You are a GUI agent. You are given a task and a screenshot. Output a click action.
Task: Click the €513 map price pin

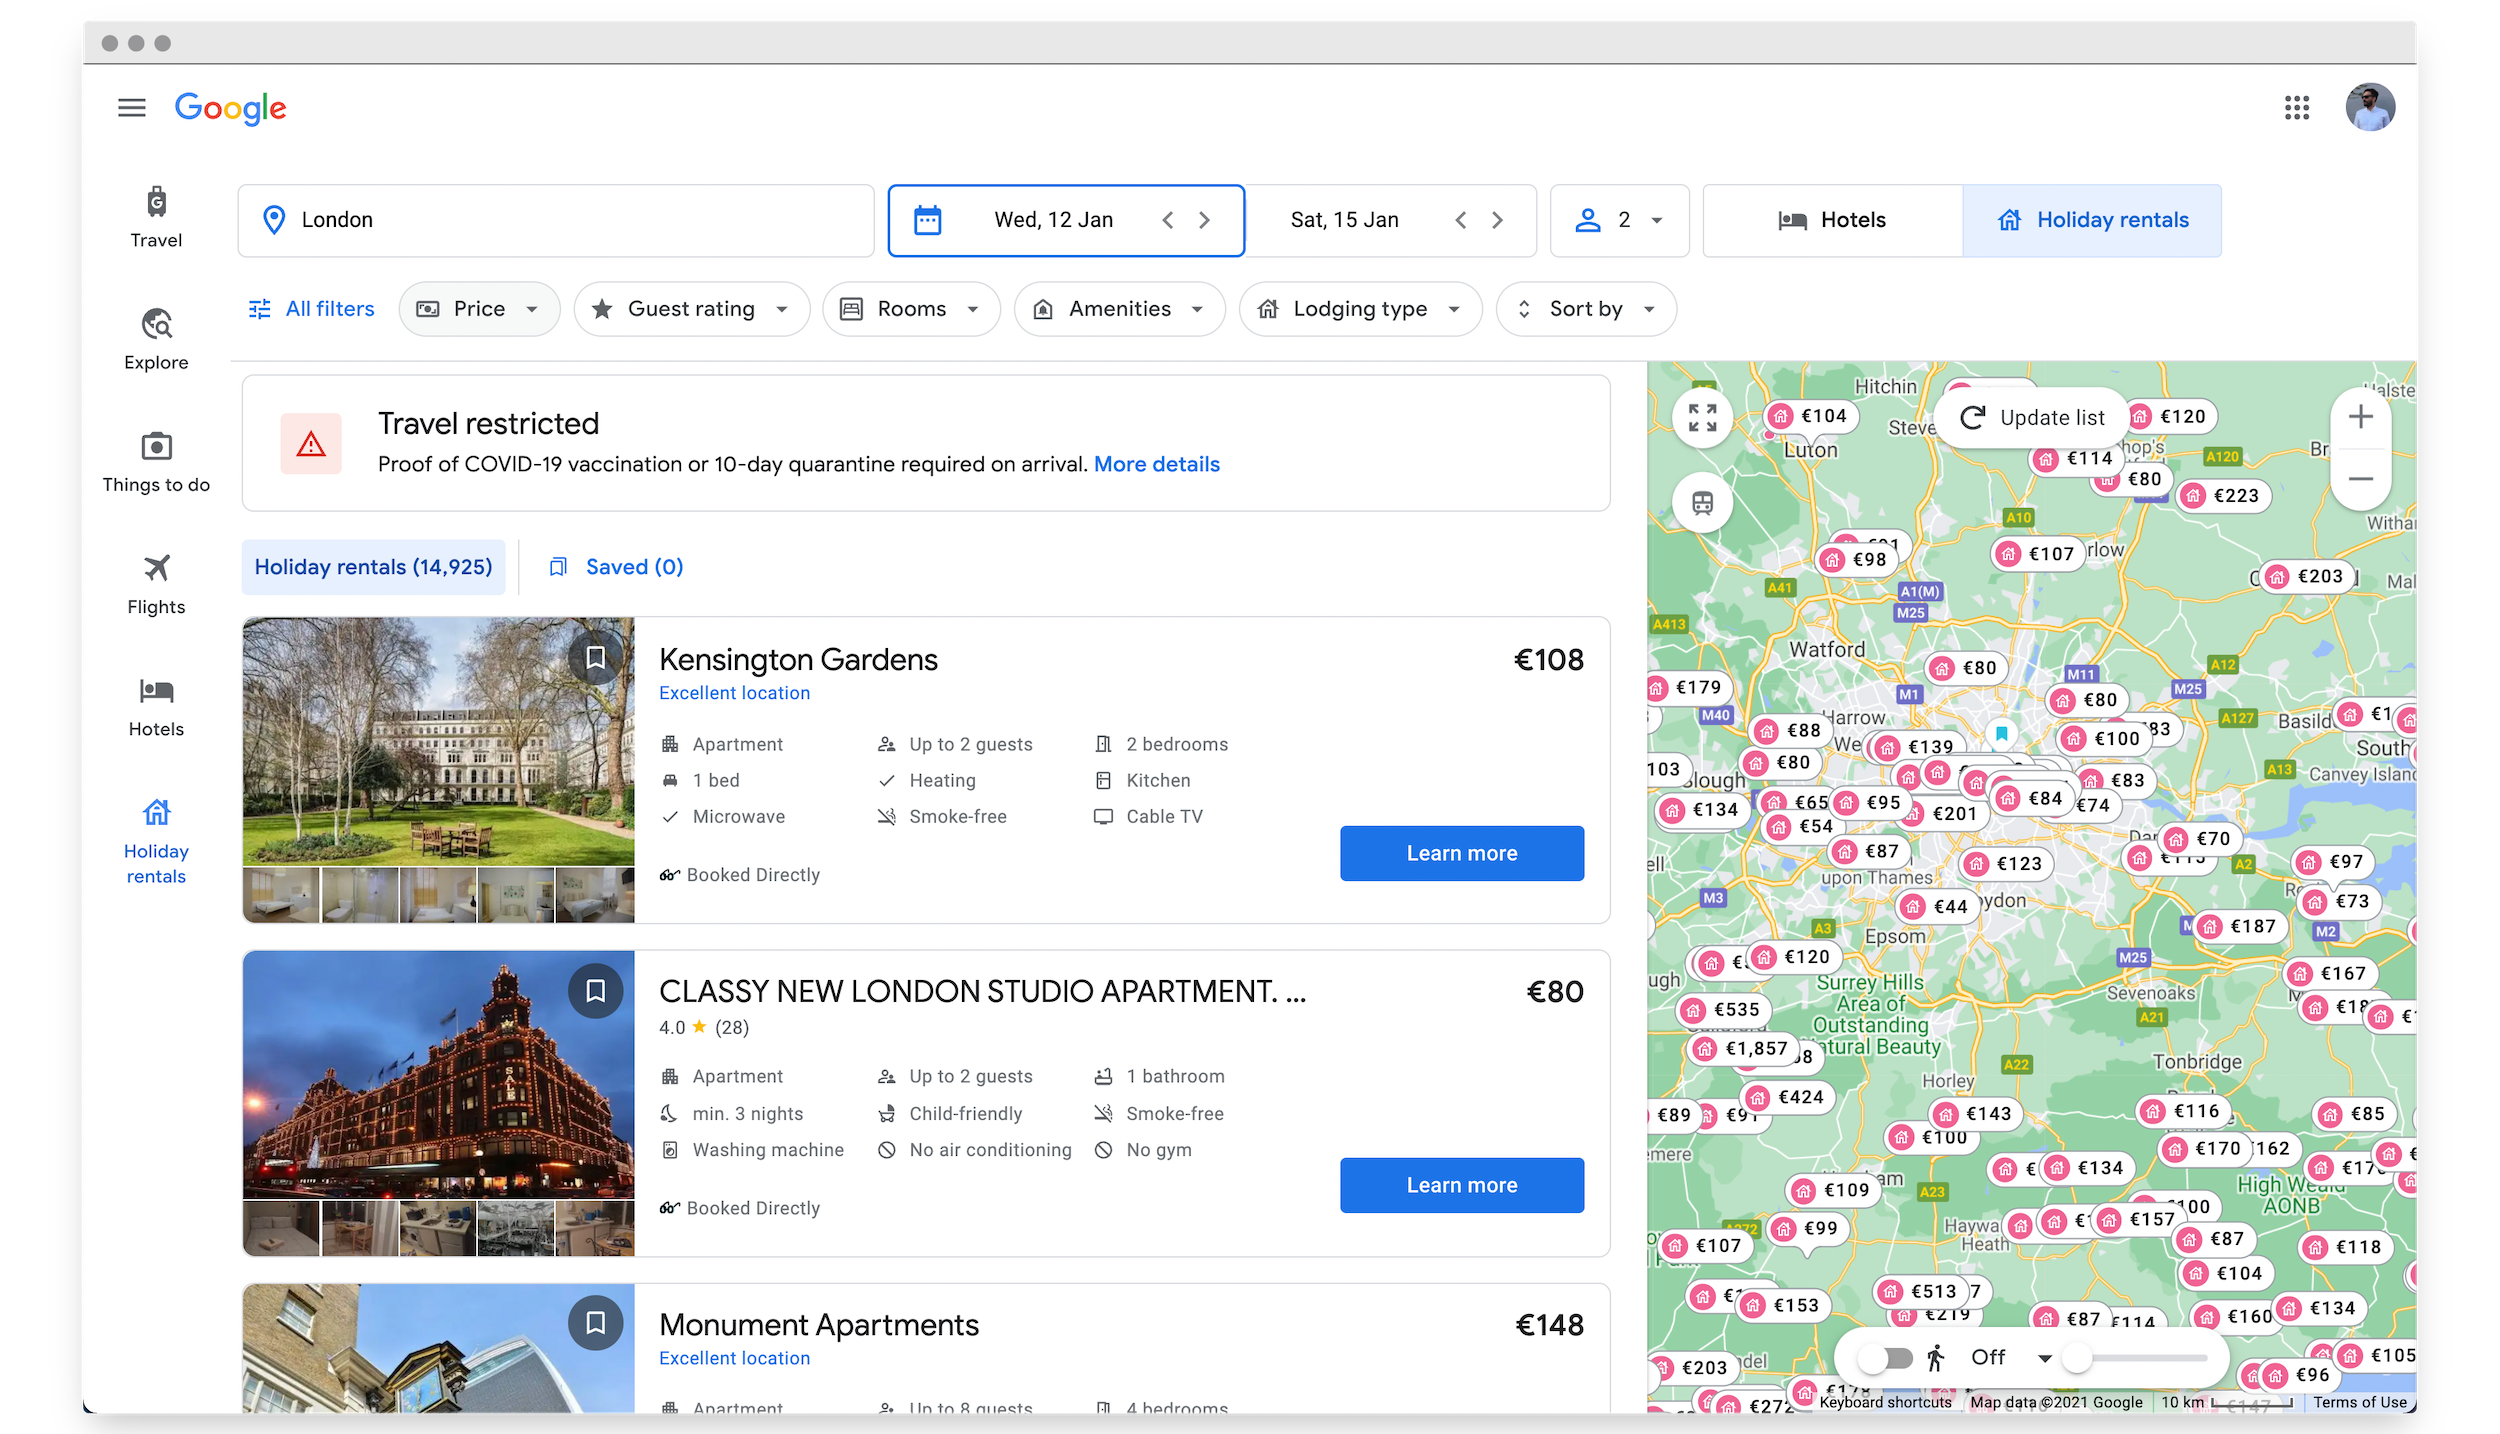pos(1921,1292)
